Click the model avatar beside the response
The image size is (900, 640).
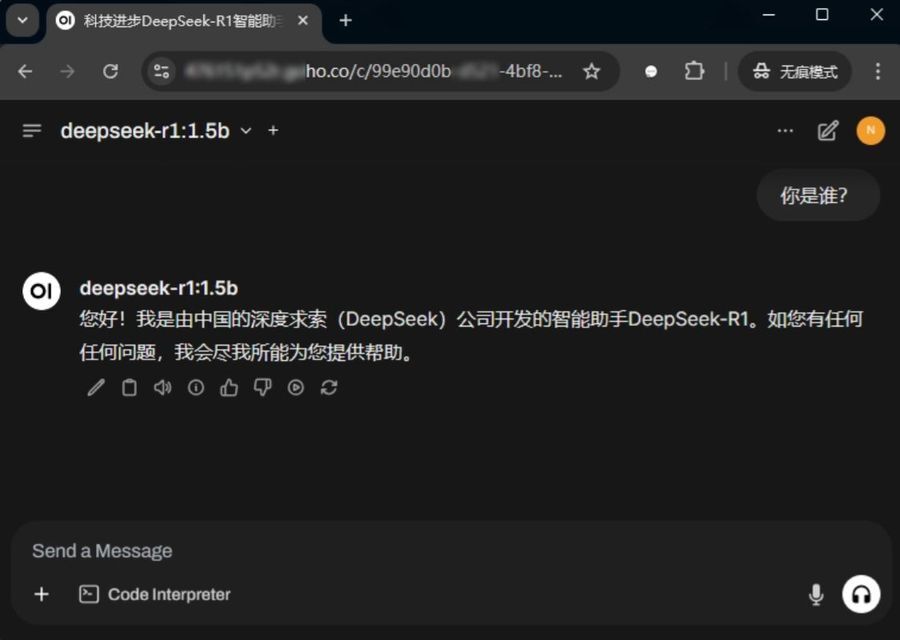click(41, 291)
